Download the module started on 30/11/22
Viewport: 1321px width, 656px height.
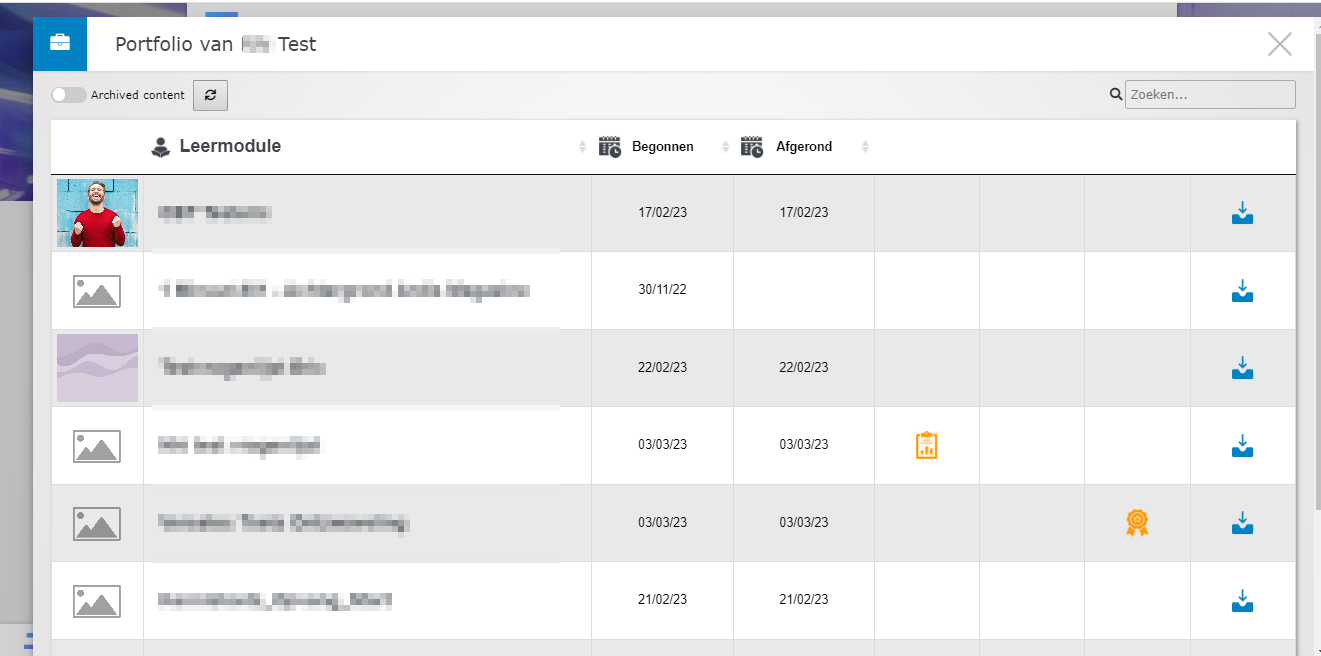pyautogui.click(x=1242, y=291)
